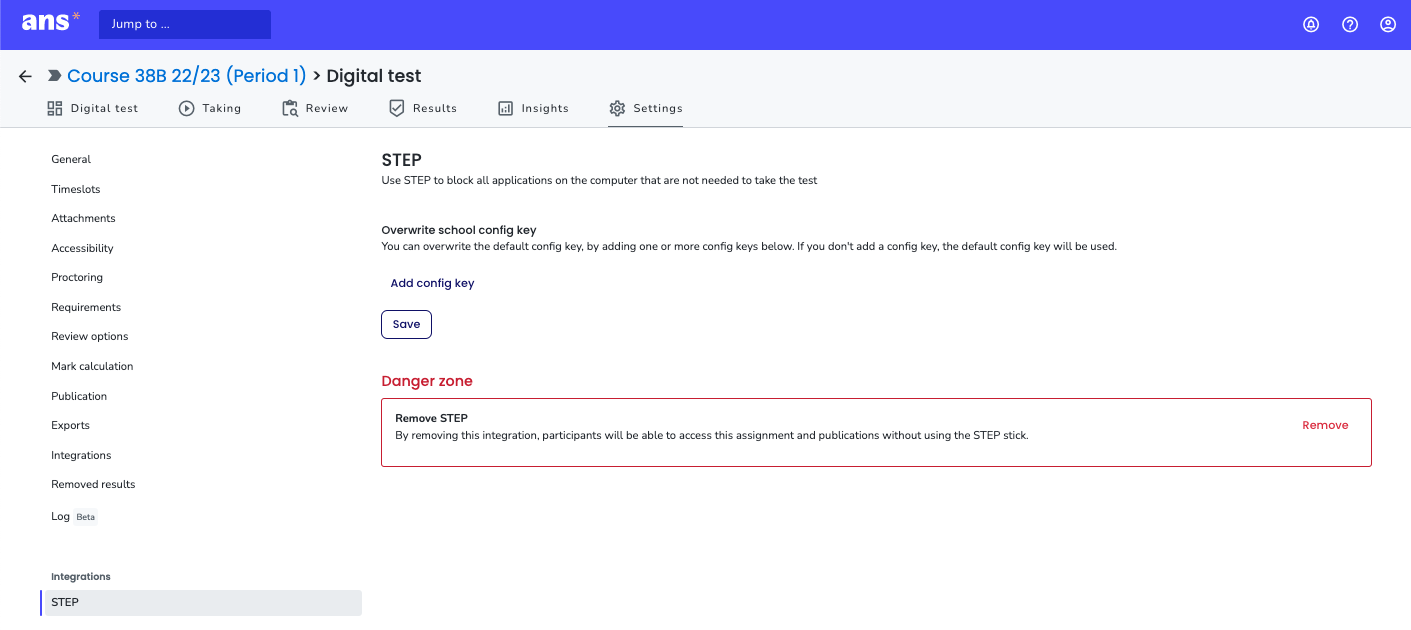Open the user account profile icon

(1388, 25)
